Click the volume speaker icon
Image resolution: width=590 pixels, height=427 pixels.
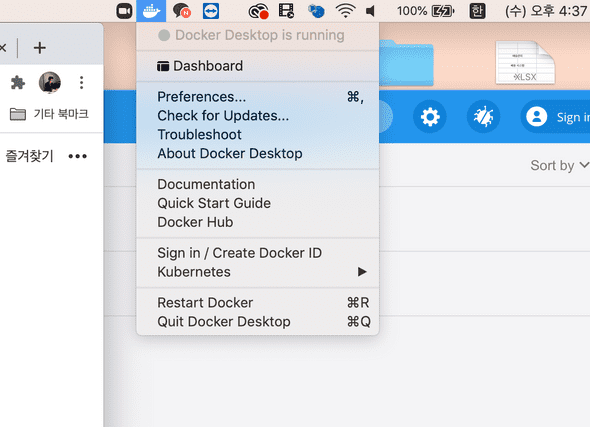click(x=371, y=11)
